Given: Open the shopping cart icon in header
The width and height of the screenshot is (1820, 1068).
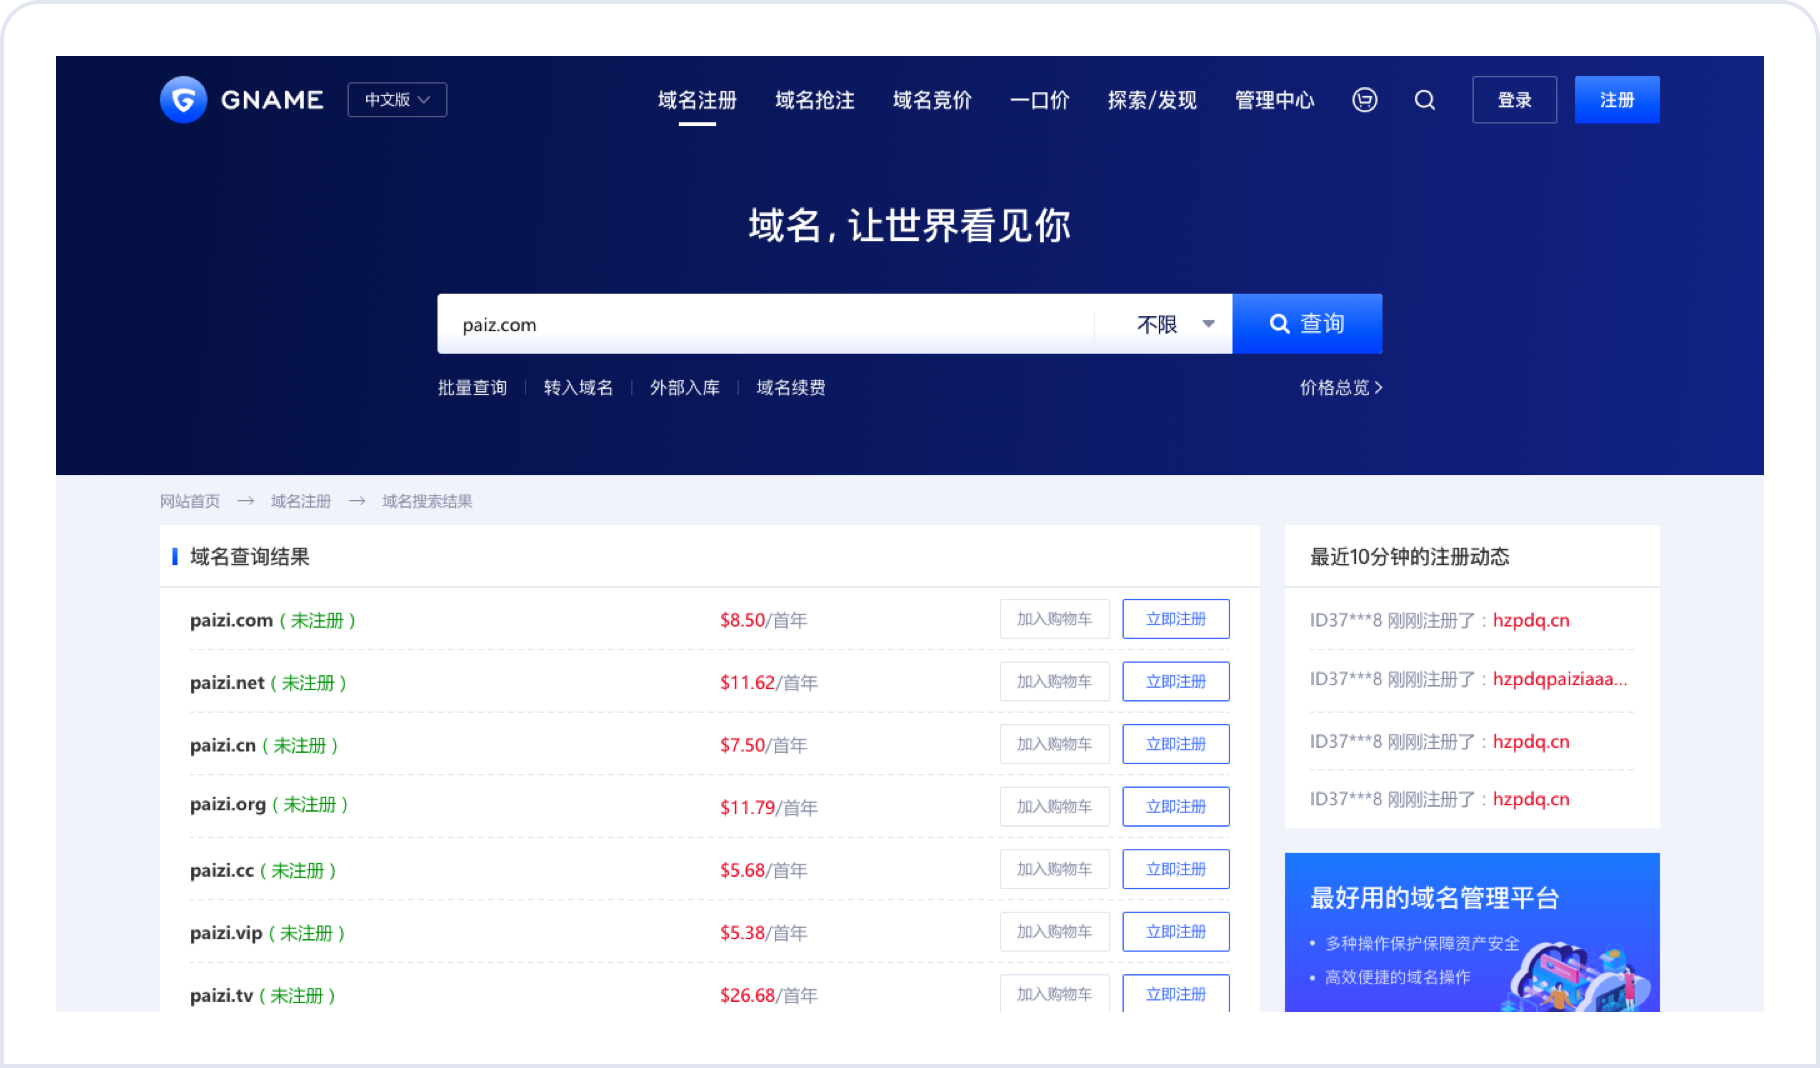Looking at the screenshot, I should tap(1364, 100).
